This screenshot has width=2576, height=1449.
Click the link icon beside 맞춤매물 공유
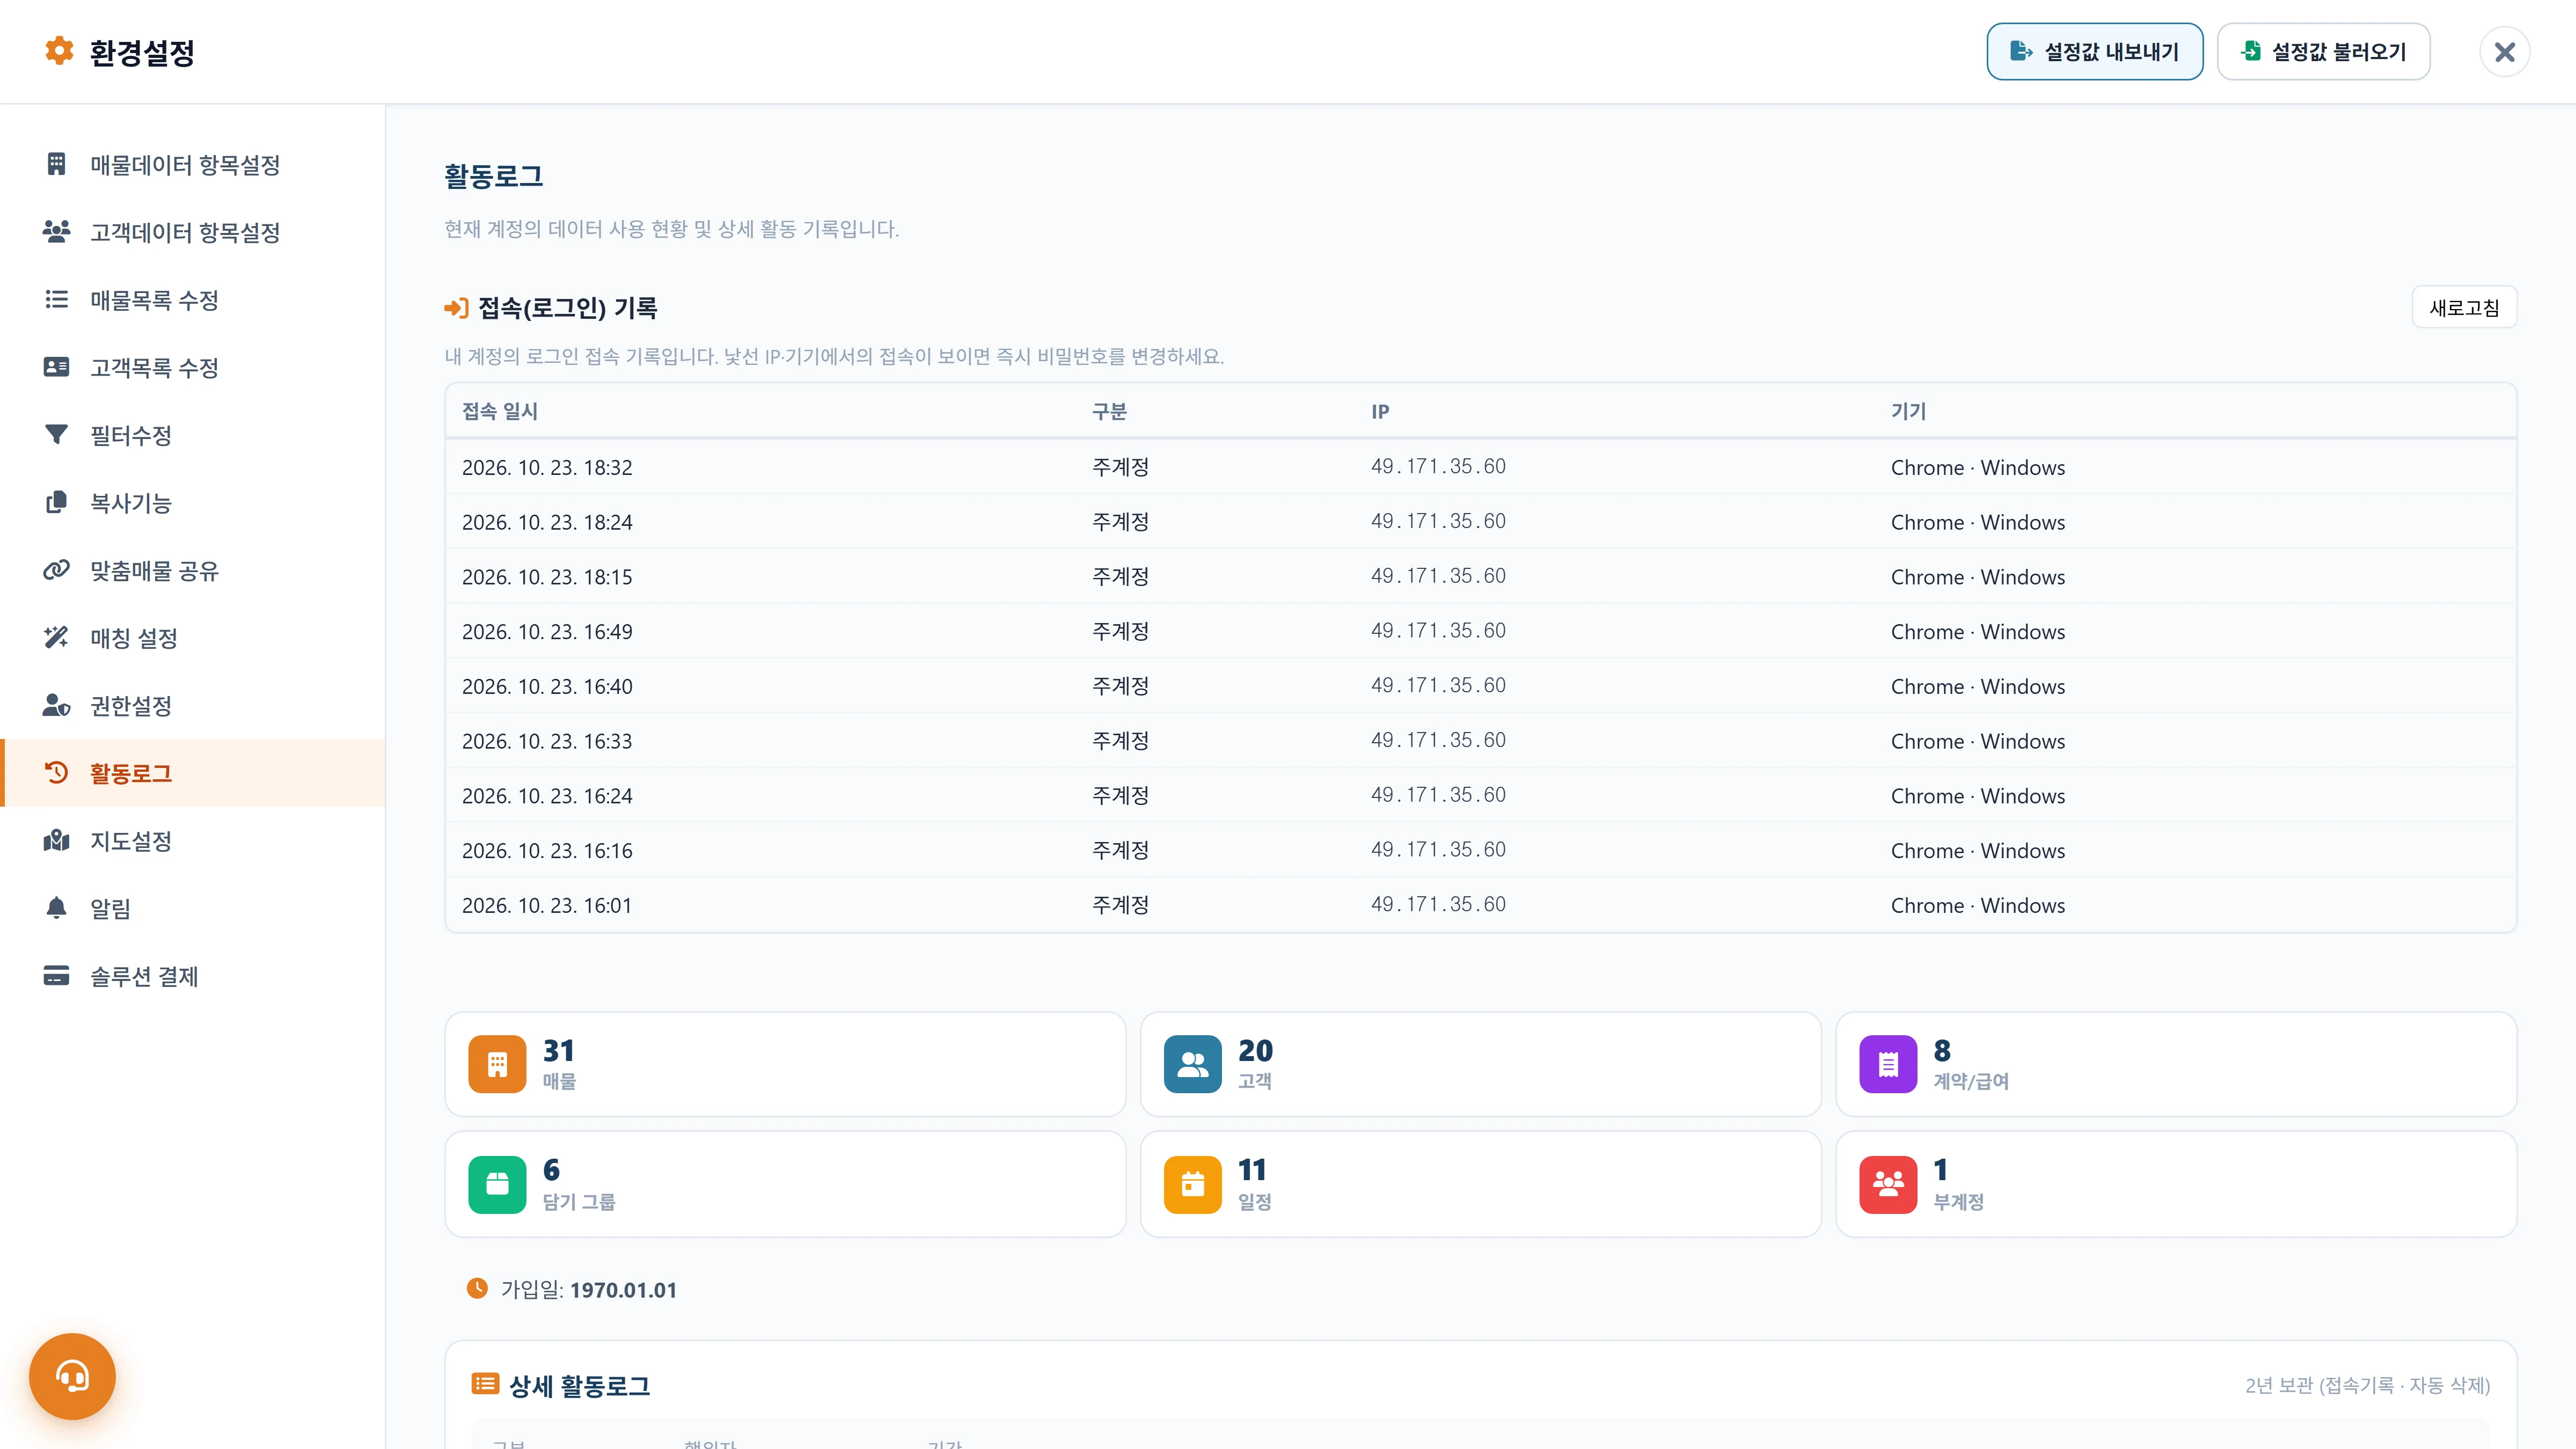56,570
